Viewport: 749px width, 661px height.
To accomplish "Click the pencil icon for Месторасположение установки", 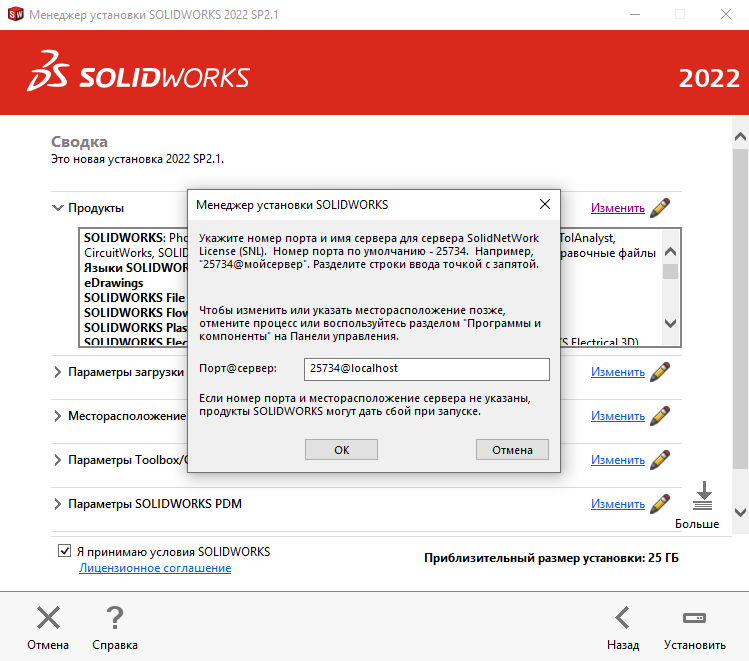I will point(660,416).
